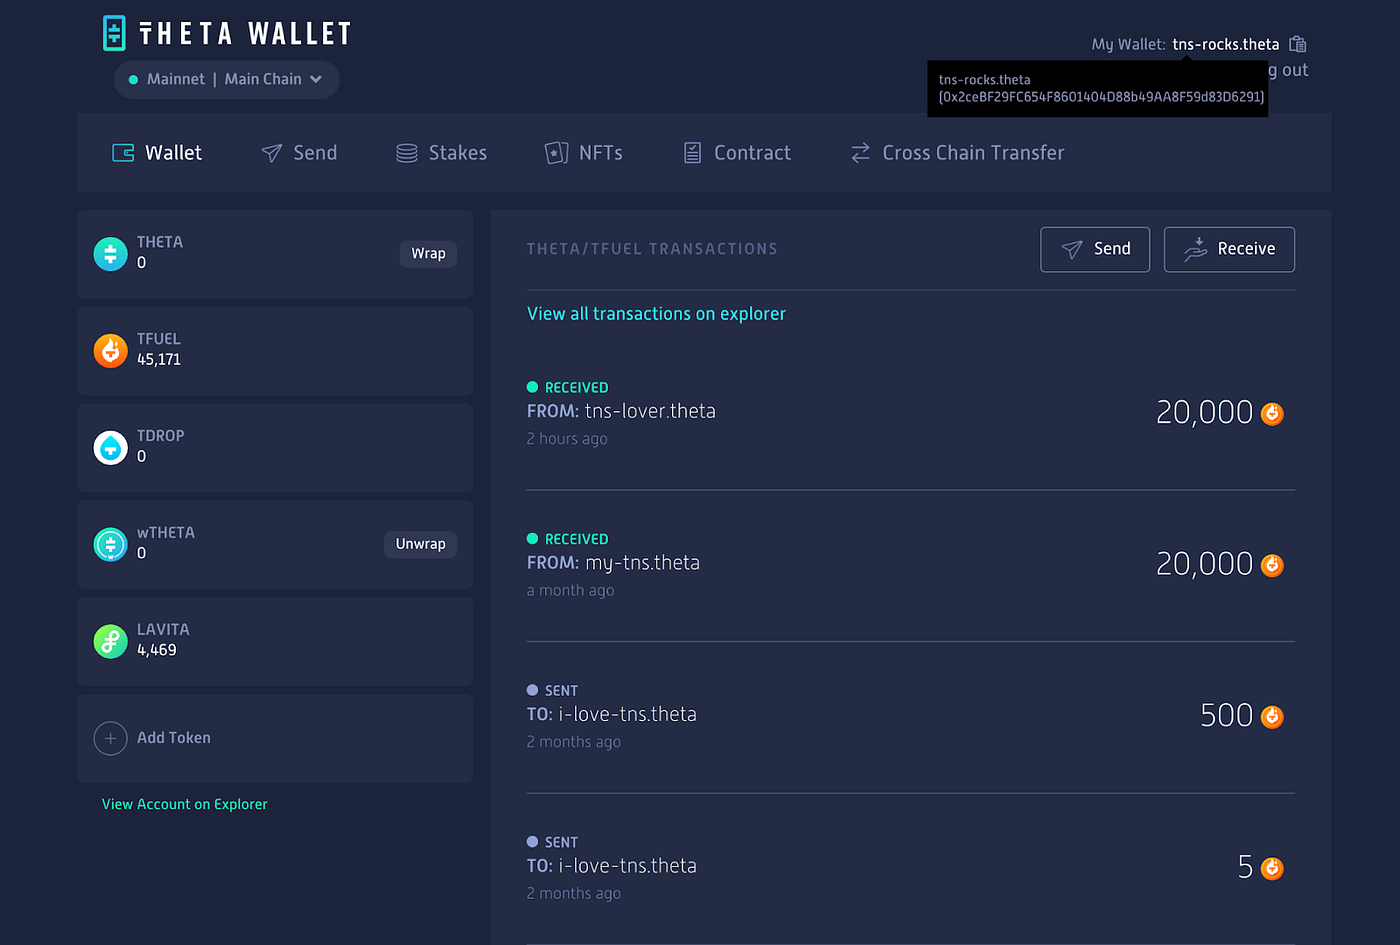Click TFUEL coin on my-tns.theta transaction
The image size is (1400, 945).
tap(1272, 565)
